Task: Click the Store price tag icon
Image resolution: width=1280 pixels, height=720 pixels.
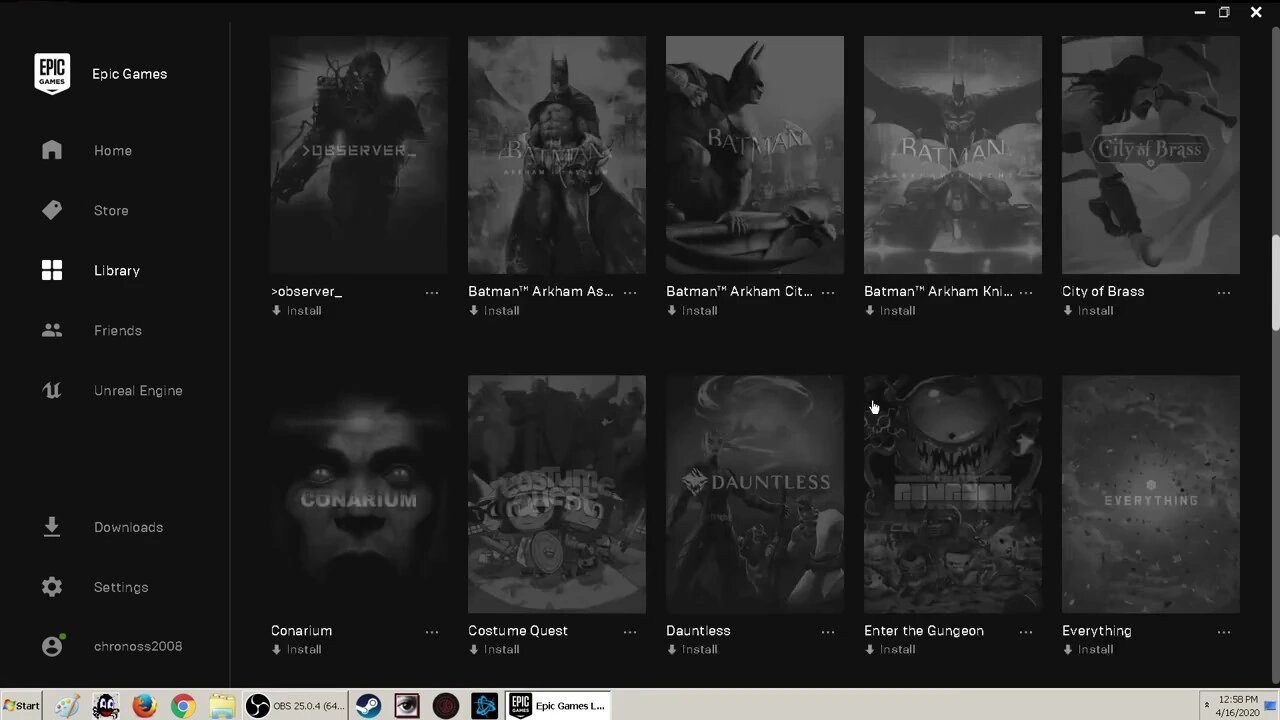Action: (x=52, y=210)
